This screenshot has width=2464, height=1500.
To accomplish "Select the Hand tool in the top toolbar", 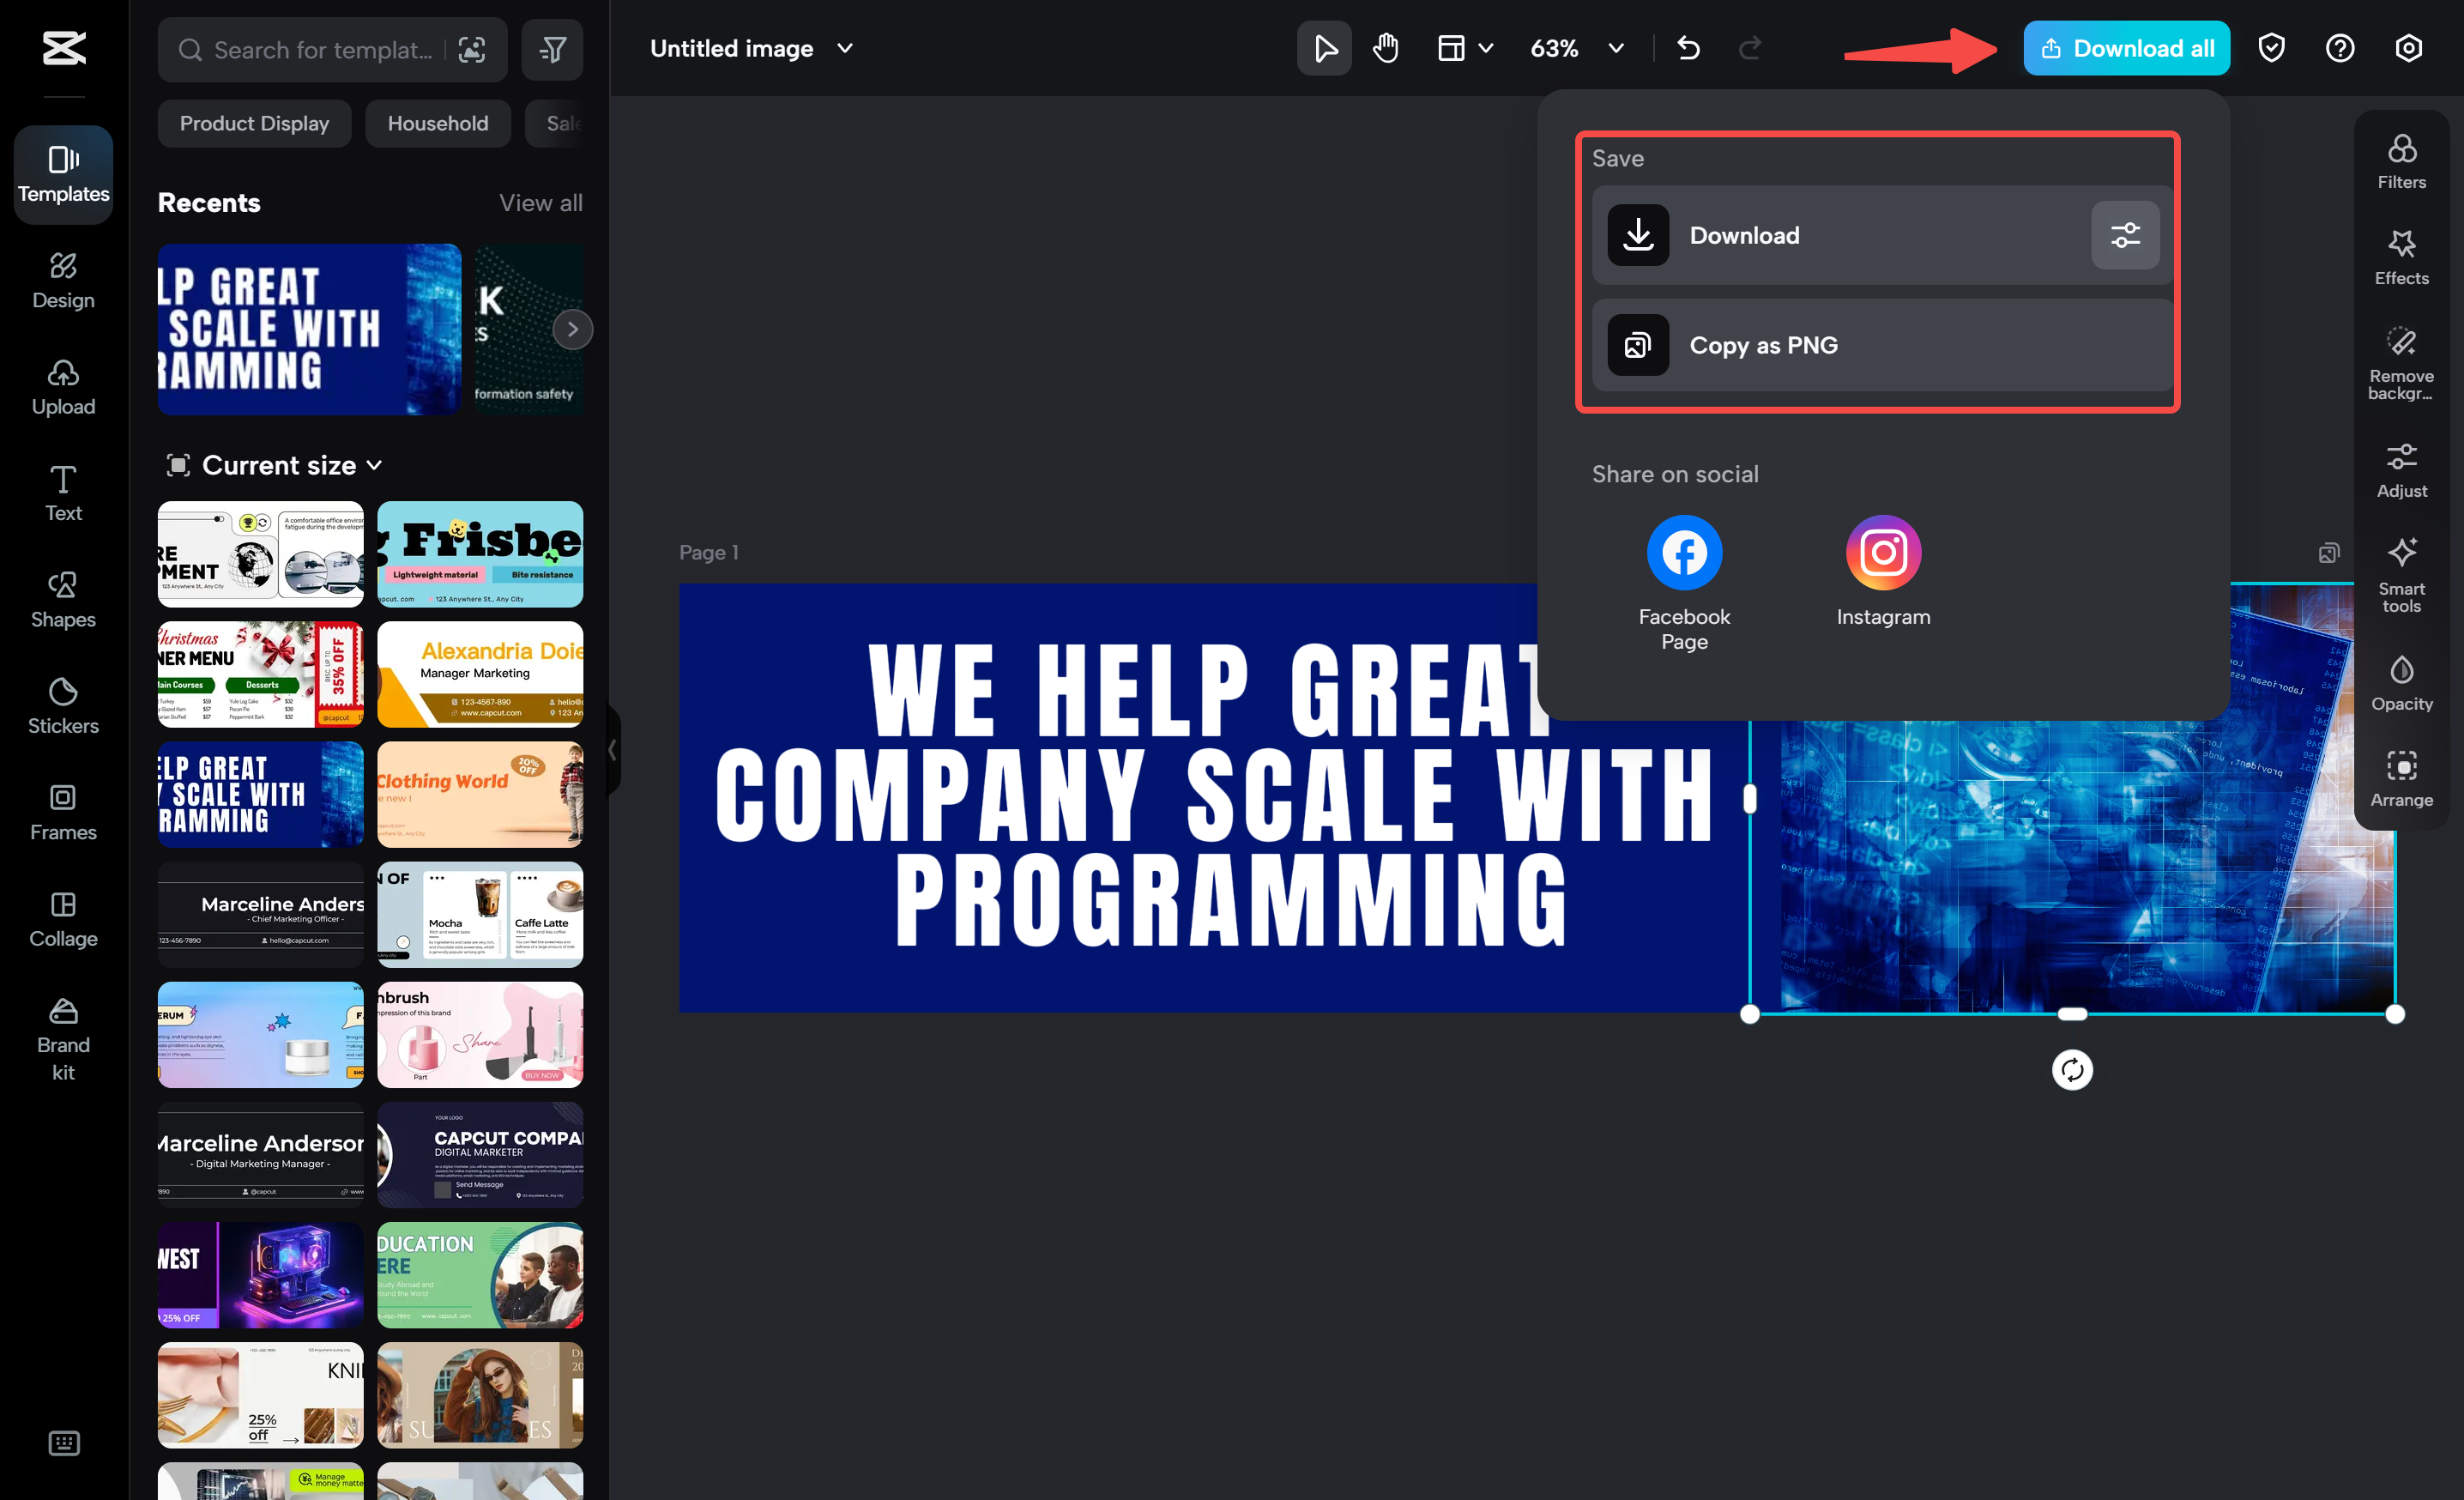I will tap(1385, 47).
